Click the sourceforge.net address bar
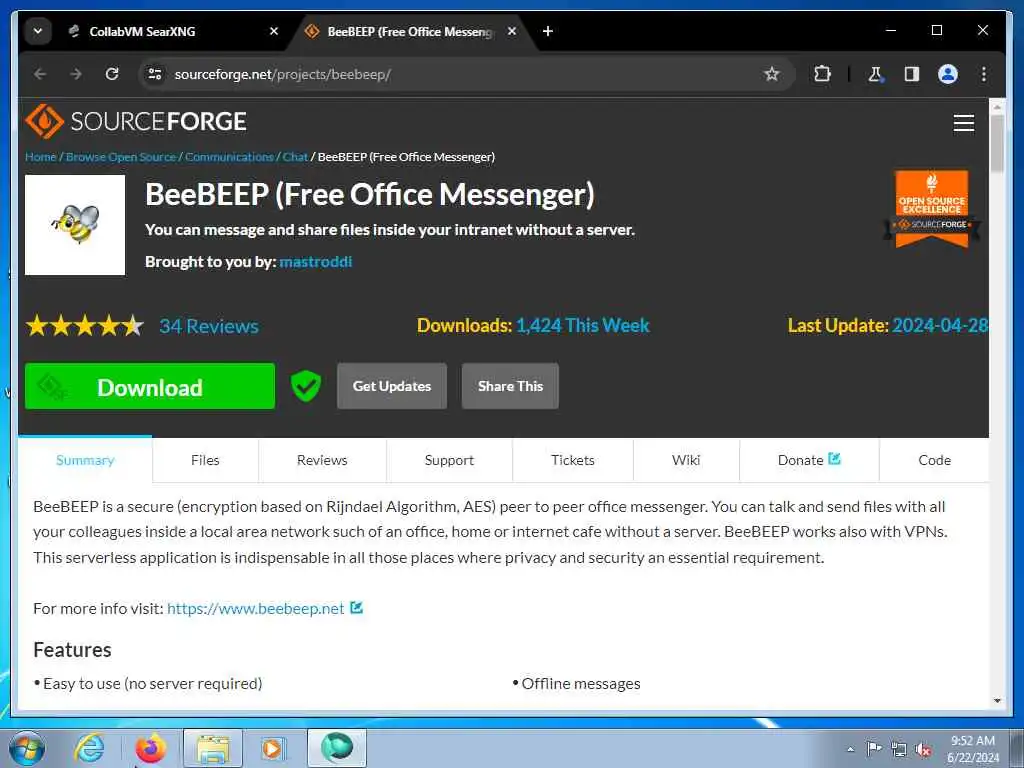This screenshot has width=1024, height=768. pos(457,74)
